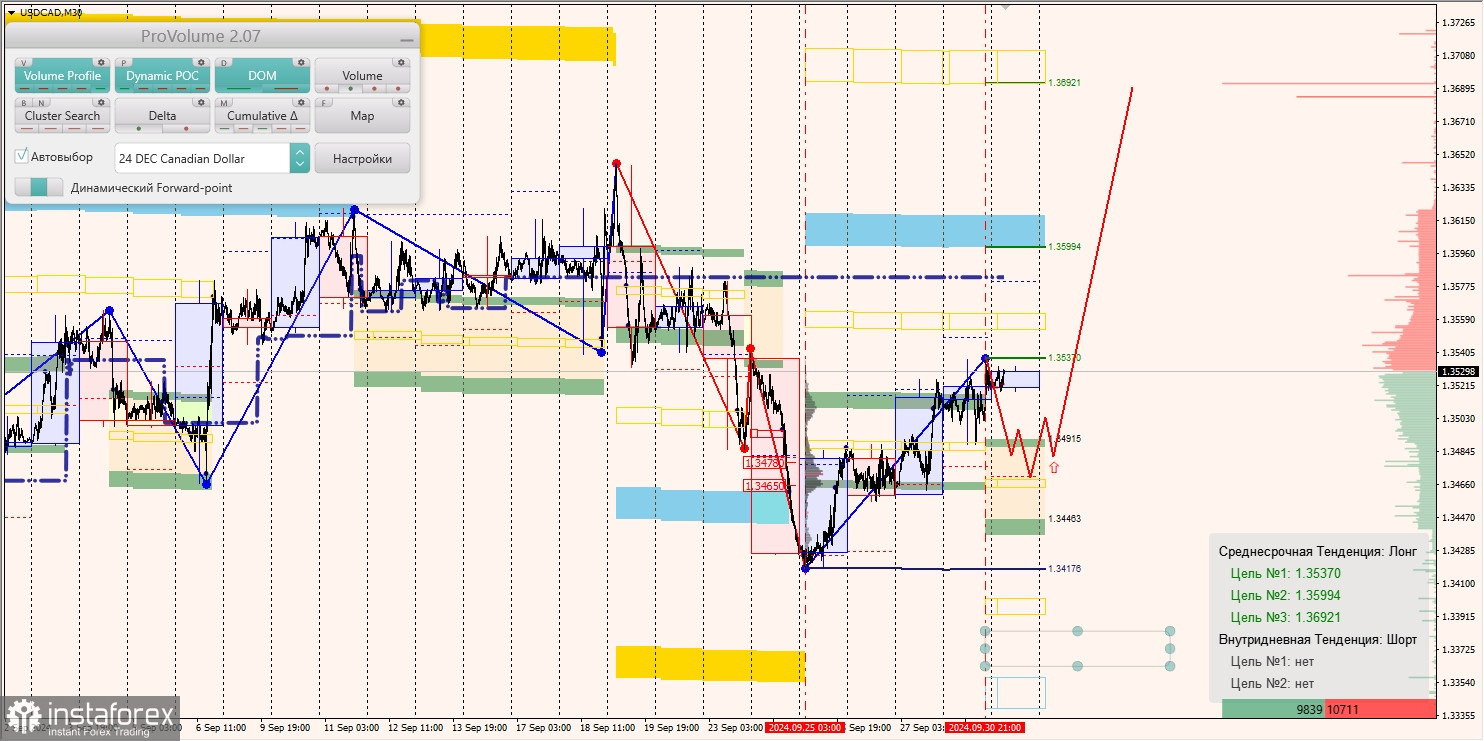Expand USDCAD,M30 chart menu triangle
This screenshot has height=741, width=1484.
coord(11,12)
